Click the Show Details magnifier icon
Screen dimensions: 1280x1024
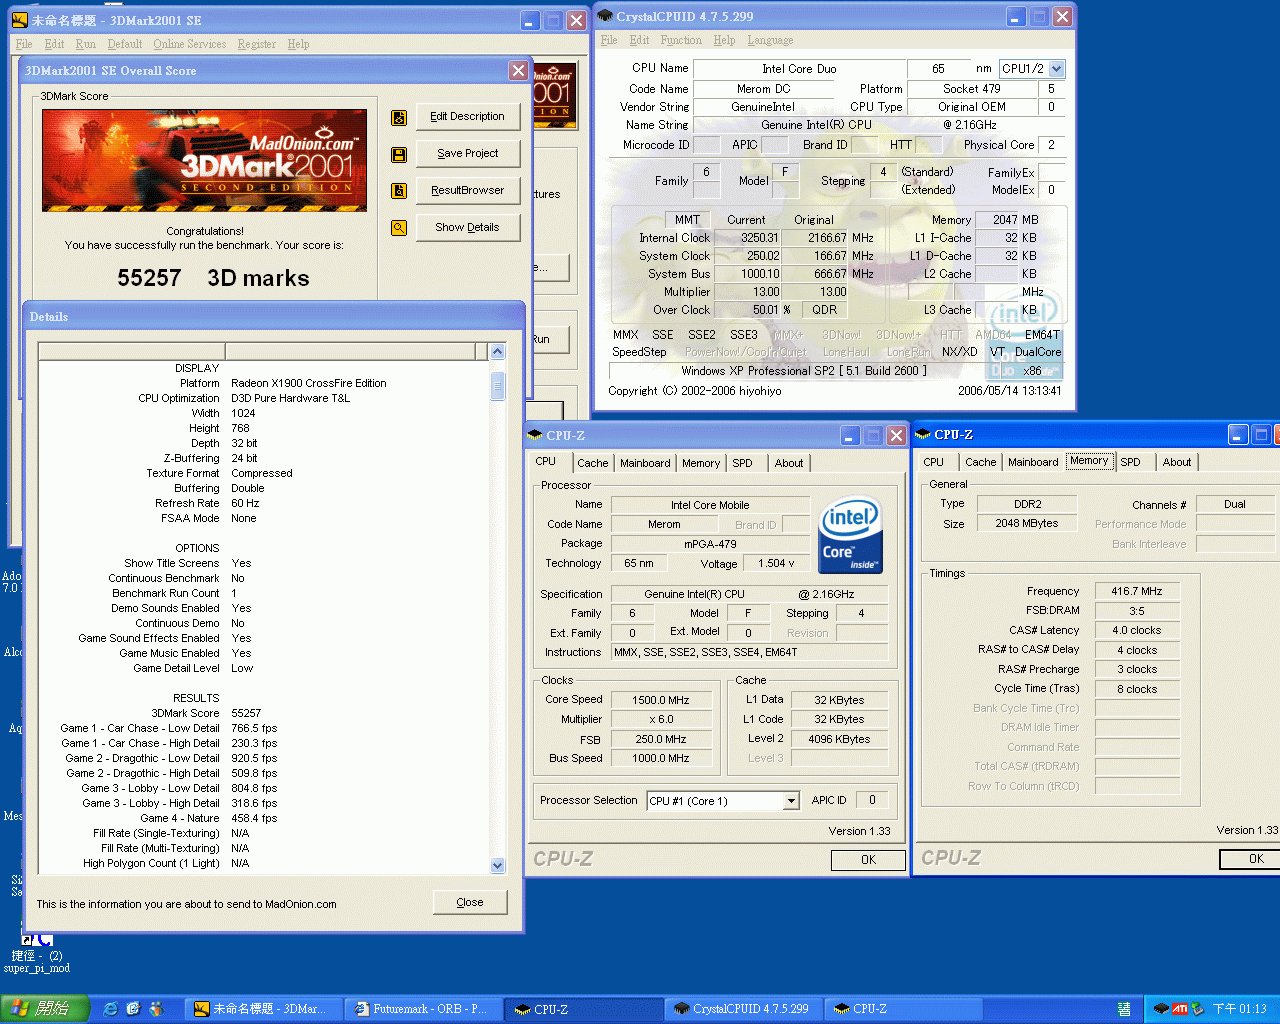pos(399,228)
